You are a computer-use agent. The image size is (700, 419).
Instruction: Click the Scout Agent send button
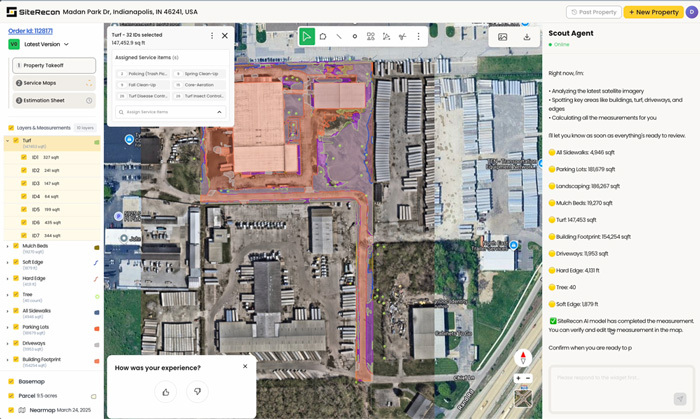click(x=680, y=398)
